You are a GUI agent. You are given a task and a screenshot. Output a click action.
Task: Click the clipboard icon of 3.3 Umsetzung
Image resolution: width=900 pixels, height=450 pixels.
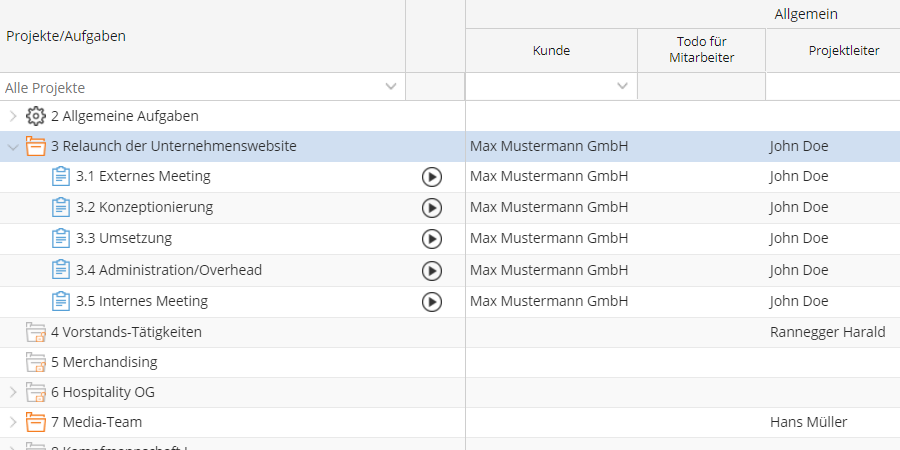61,238
